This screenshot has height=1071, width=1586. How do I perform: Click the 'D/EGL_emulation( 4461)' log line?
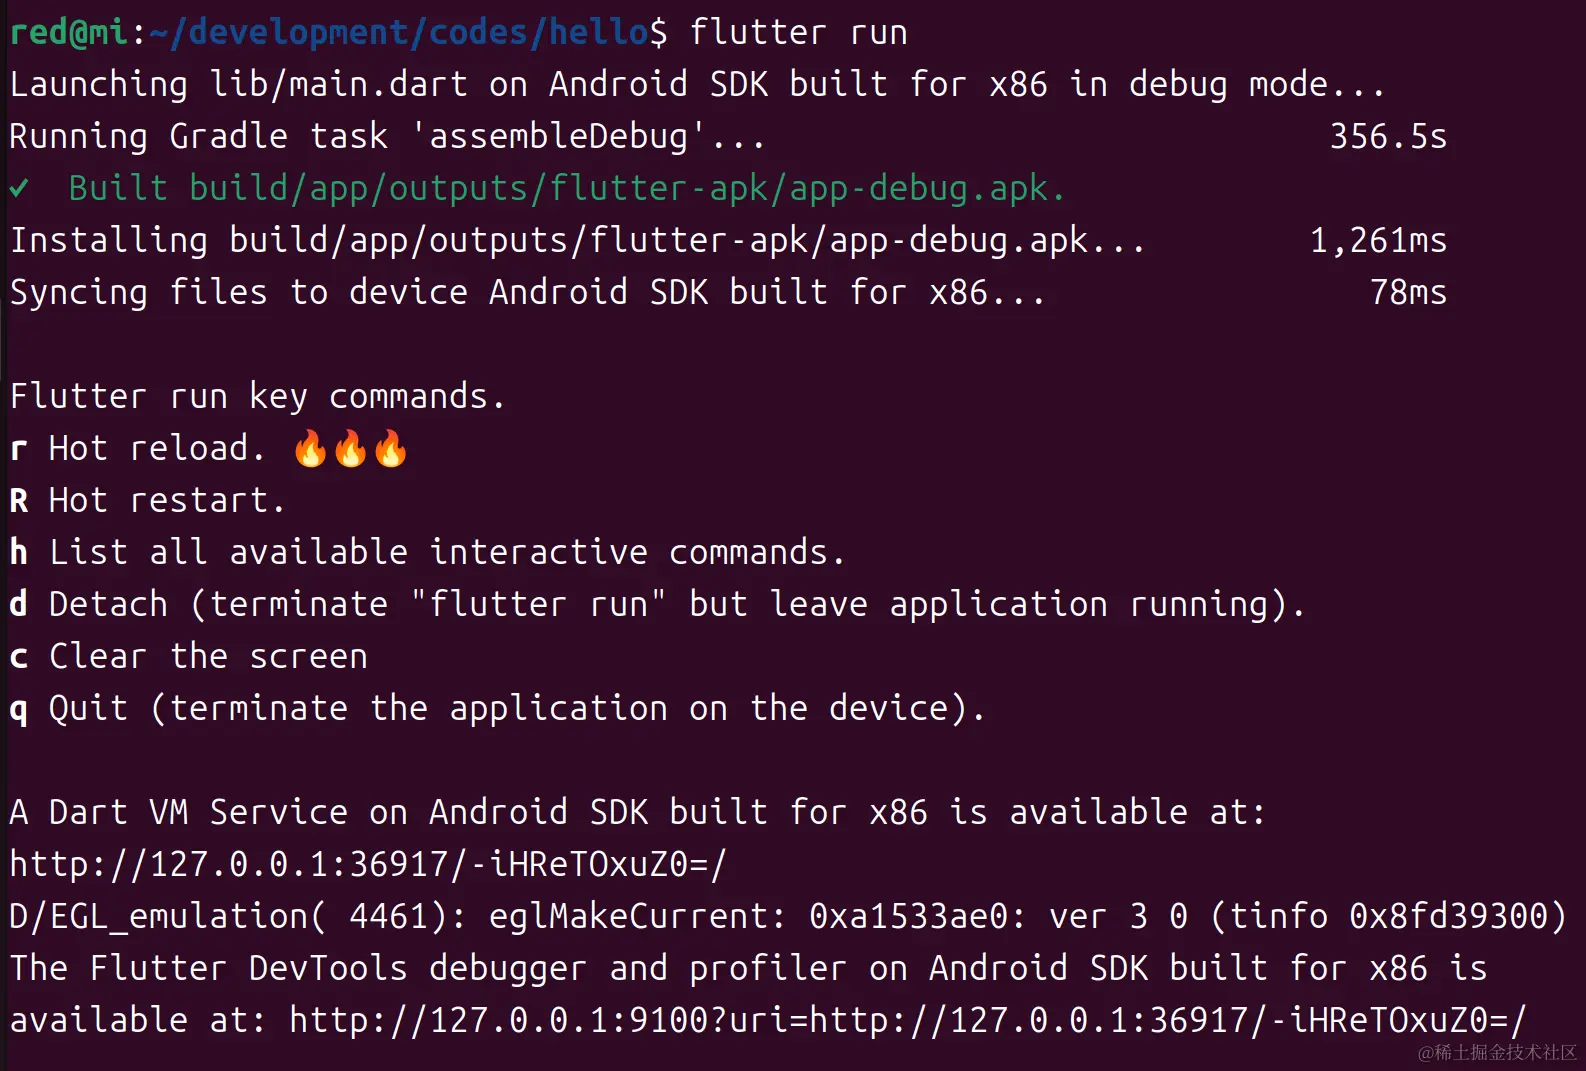point(788,916)
